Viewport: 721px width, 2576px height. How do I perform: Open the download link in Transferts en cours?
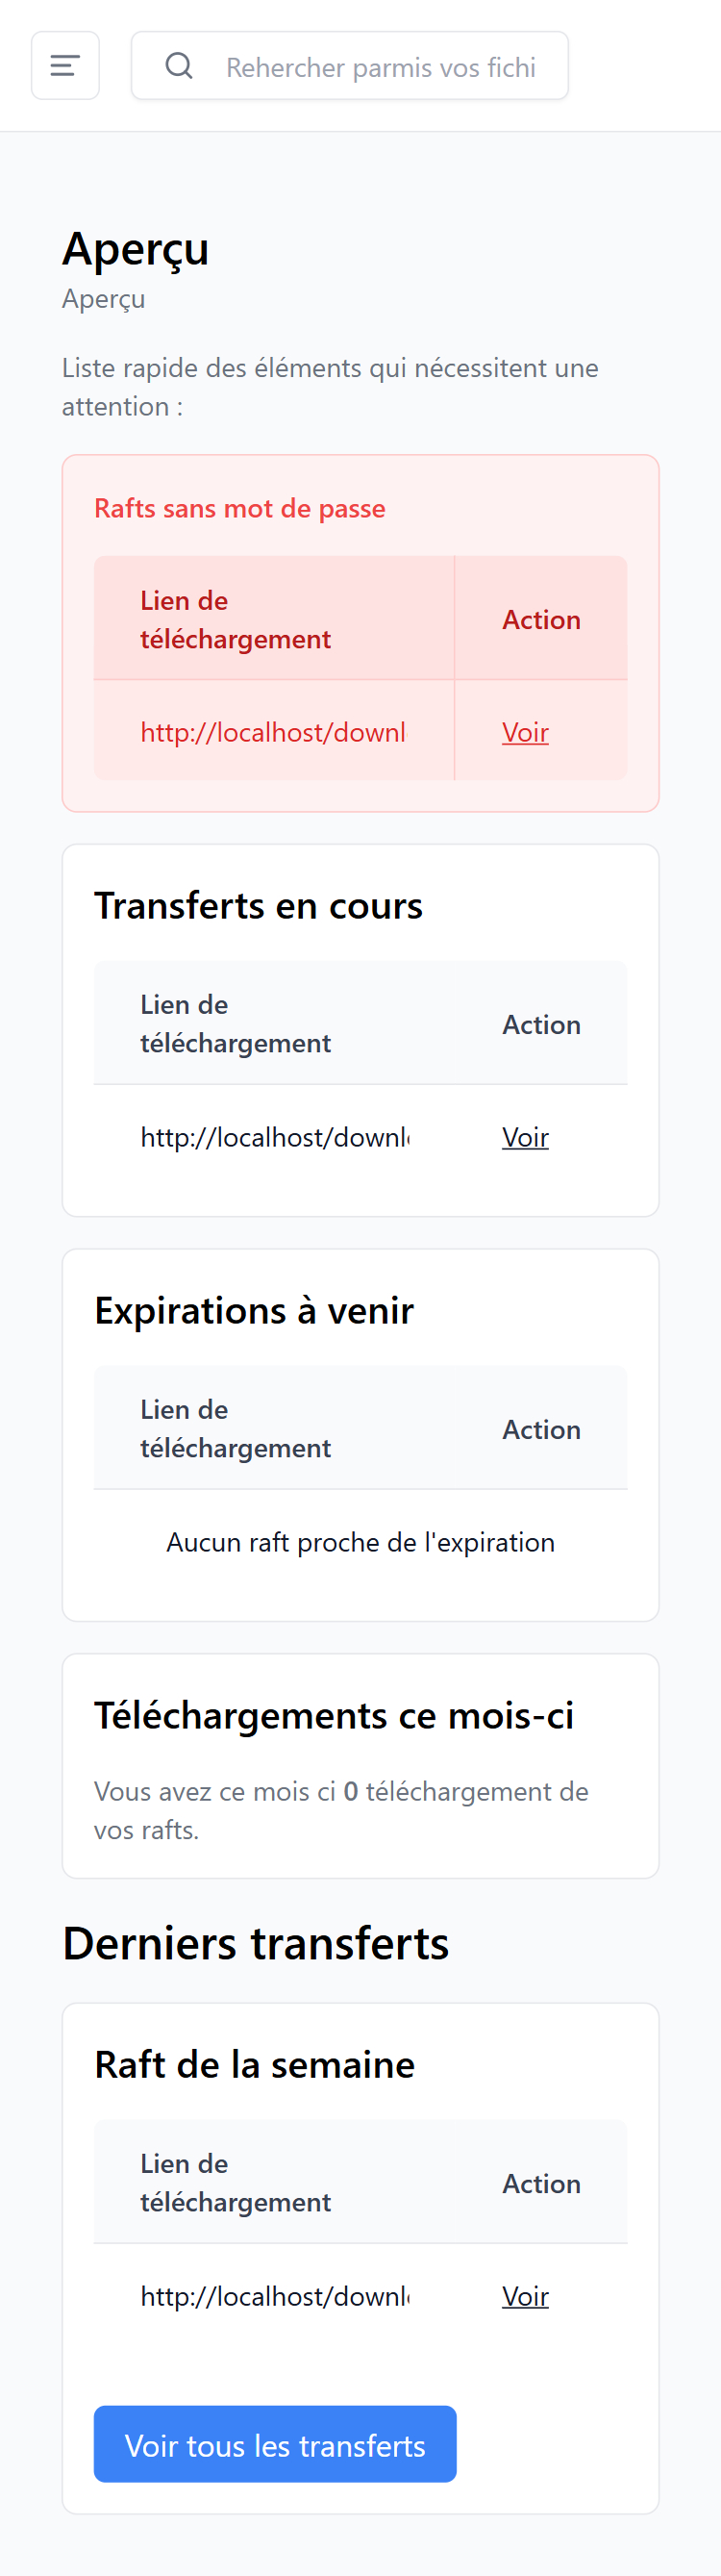pos(274,1137)
